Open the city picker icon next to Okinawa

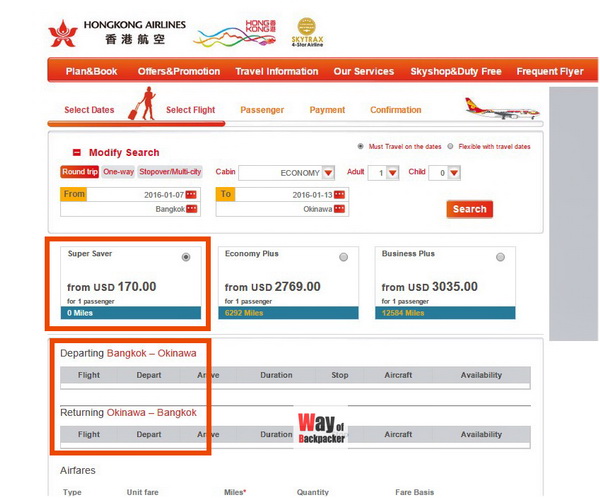pos(339,209)
